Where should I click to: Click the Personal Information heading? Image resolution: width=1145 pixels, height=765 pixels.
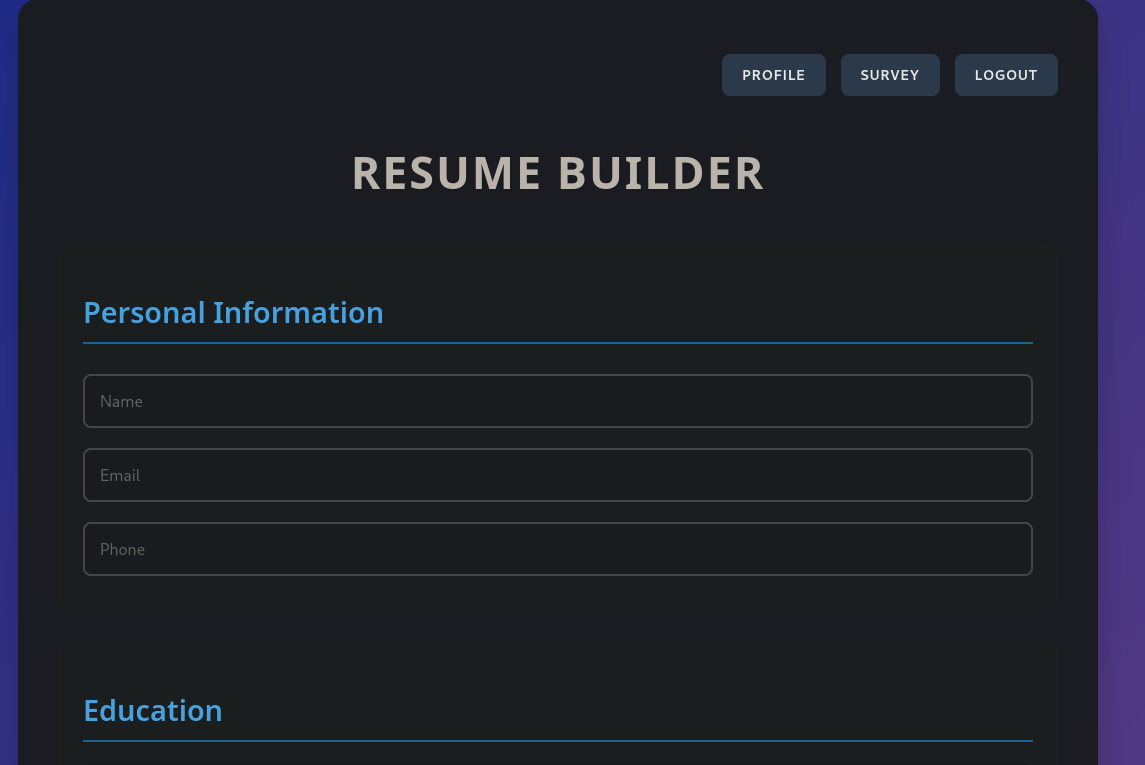pyautogui.click(x=233, y=313)
